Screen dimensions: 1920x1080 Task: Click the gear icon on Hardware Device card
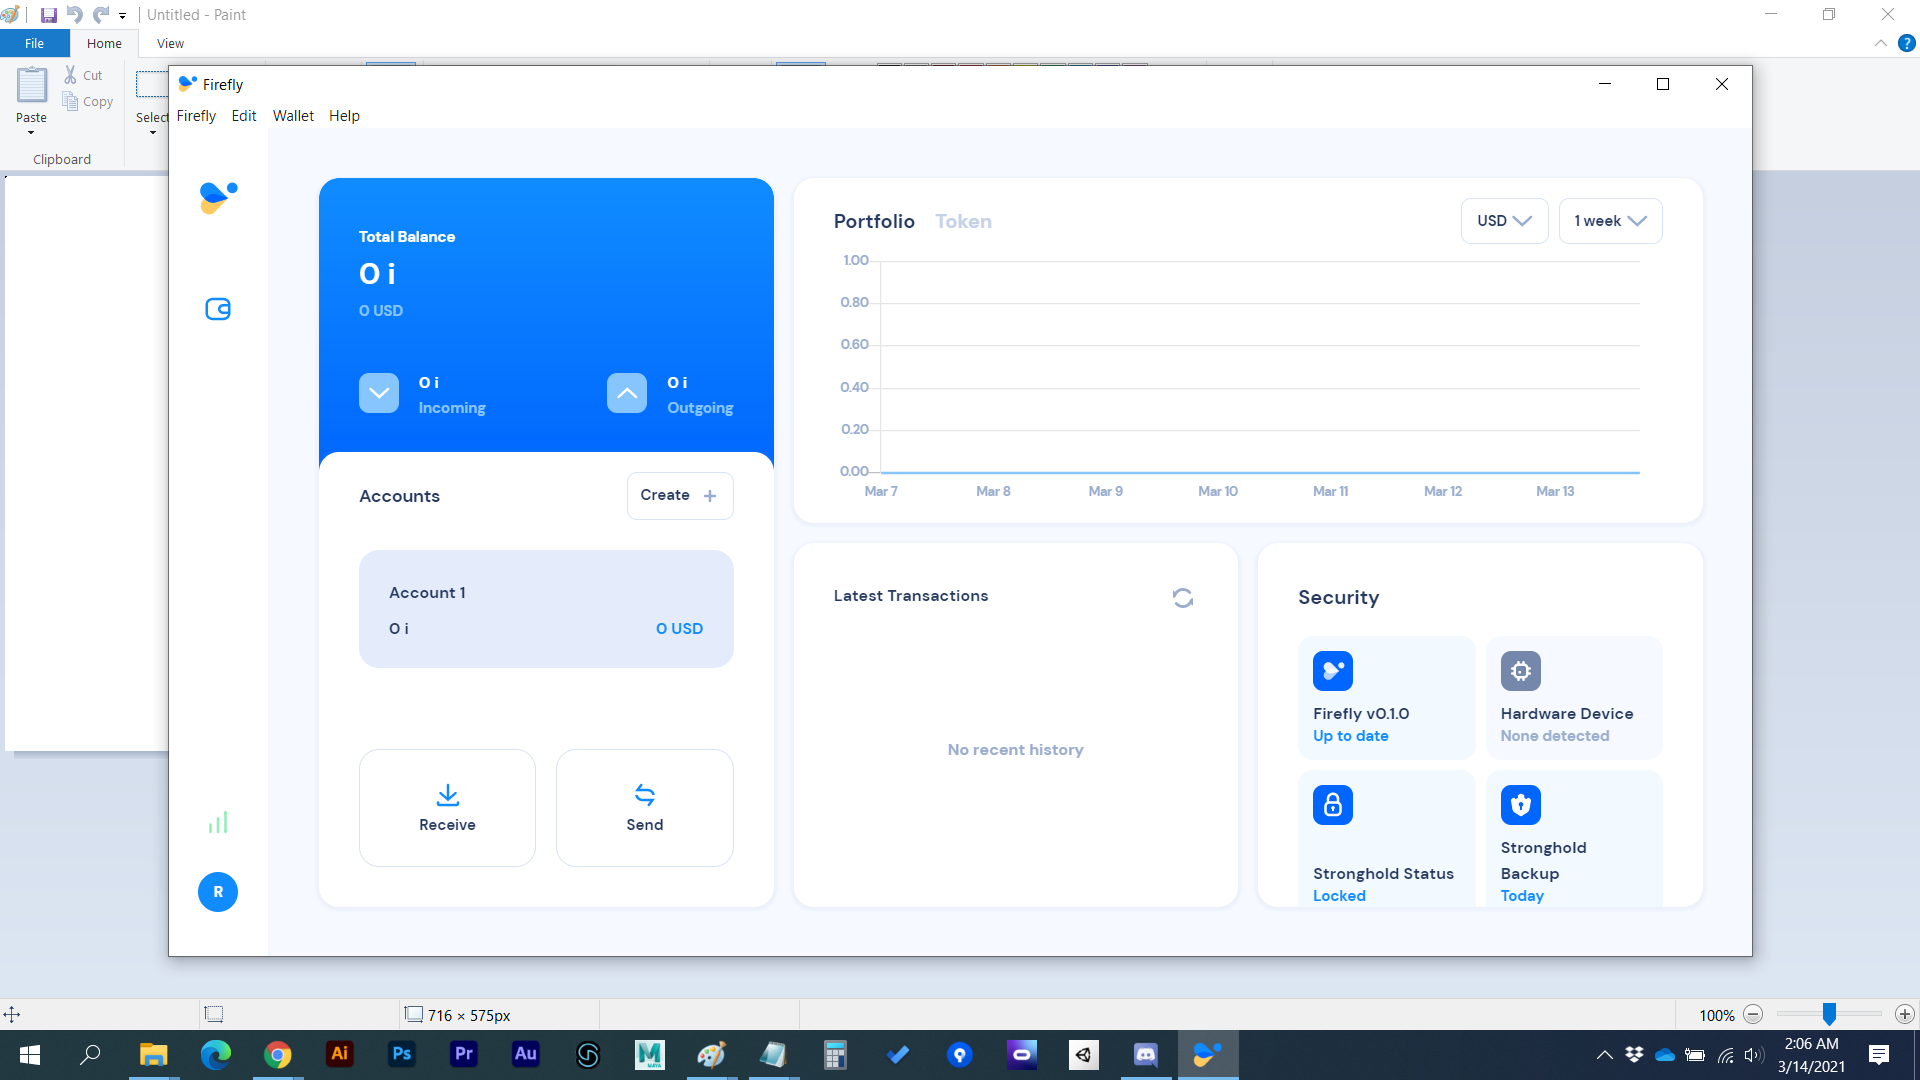click(x=1520, y=670)
